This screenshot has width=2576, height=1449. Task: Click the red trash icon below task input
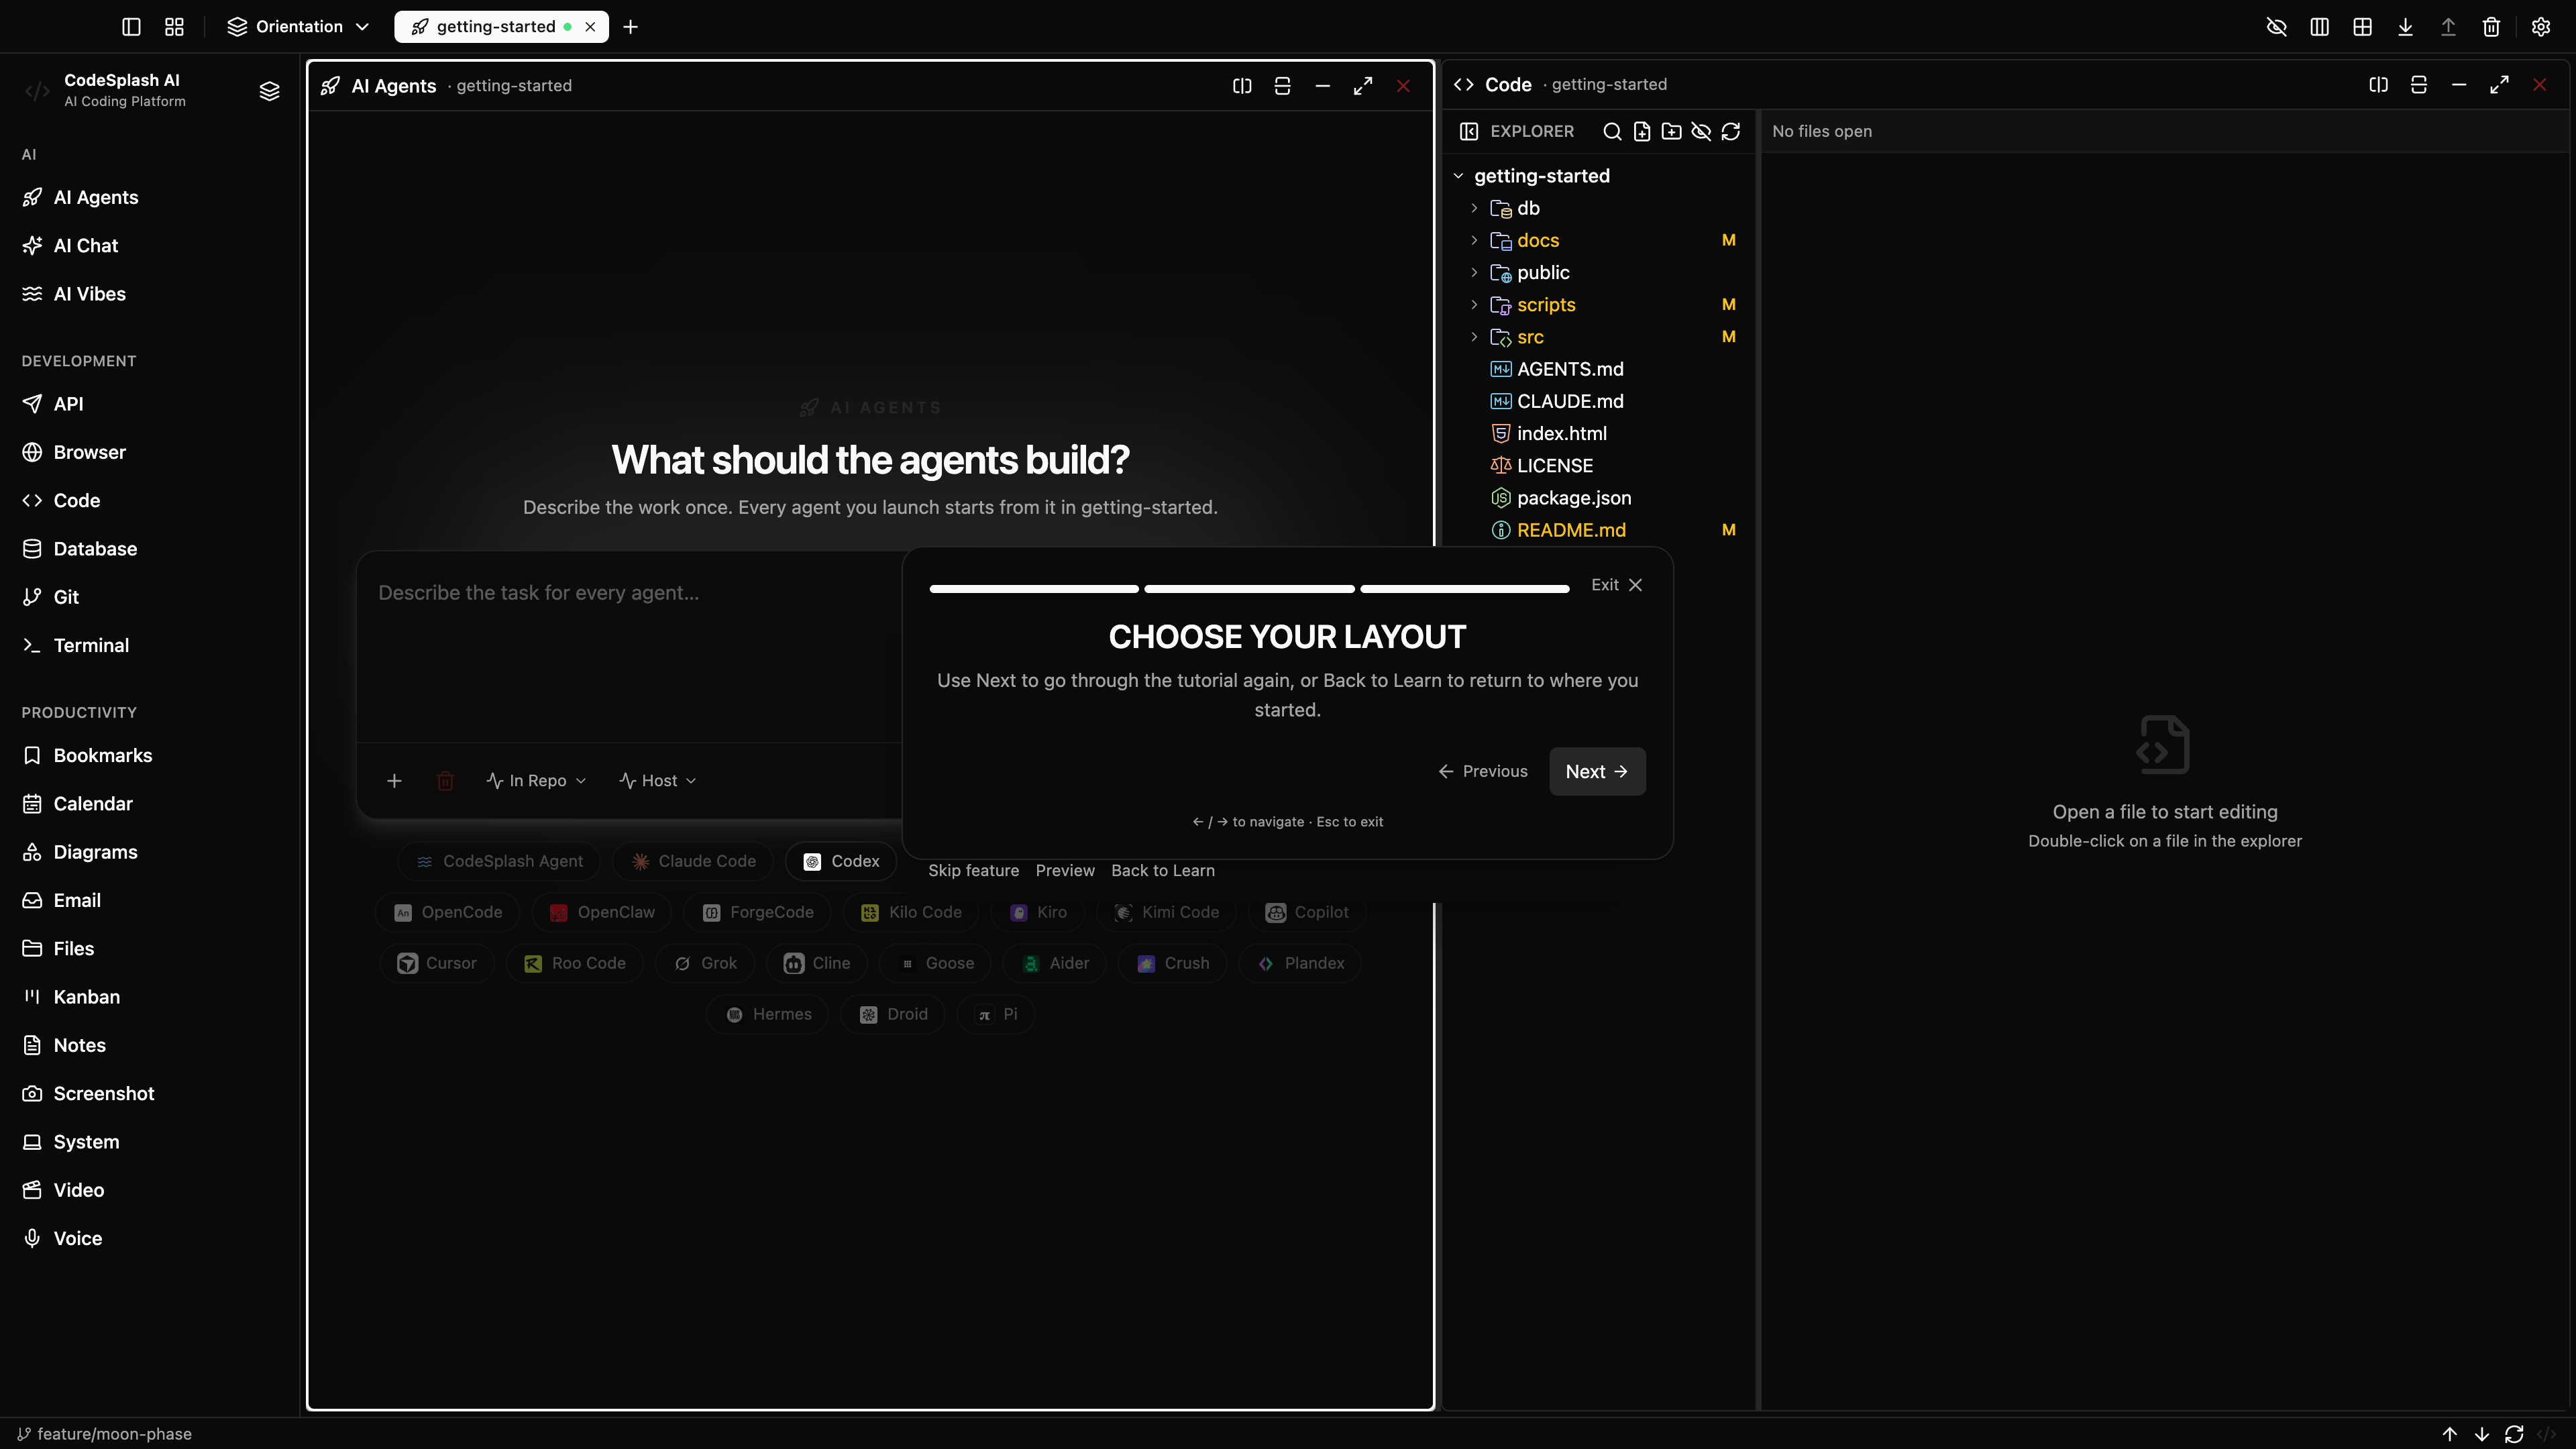[445, 781]
